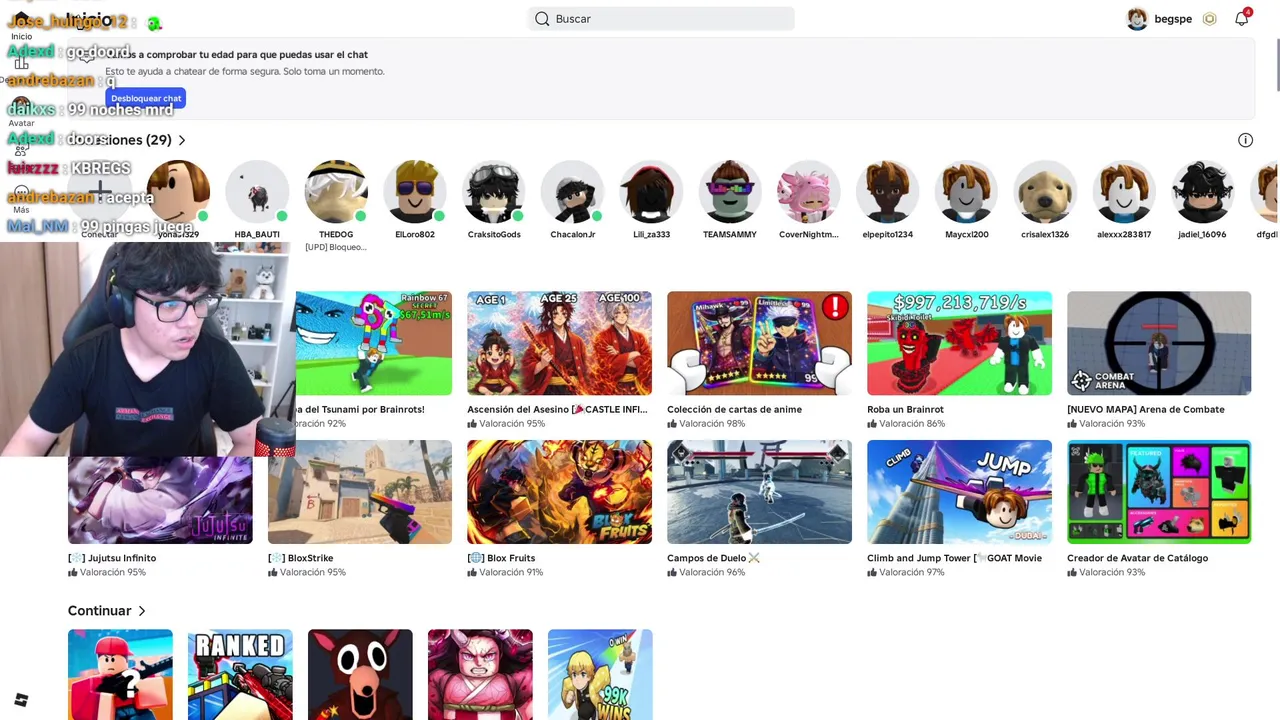The width and height of the screenshot is (1280, 720).
Task: Click the search magnifier icon
Action: pyautogui.click(x=542, y=19)
